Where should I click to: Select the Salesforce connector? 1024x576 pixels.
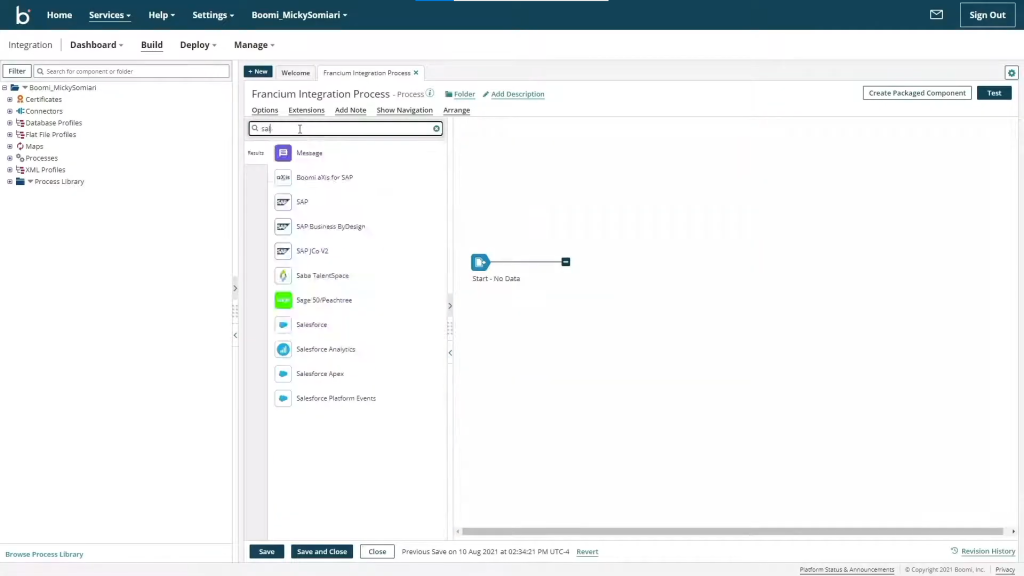pos(311,324)
